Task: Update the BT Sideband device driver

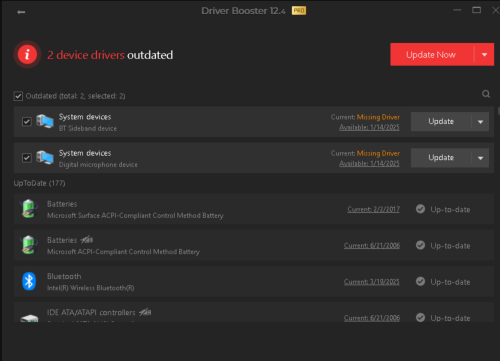Action: click(441, 122)
